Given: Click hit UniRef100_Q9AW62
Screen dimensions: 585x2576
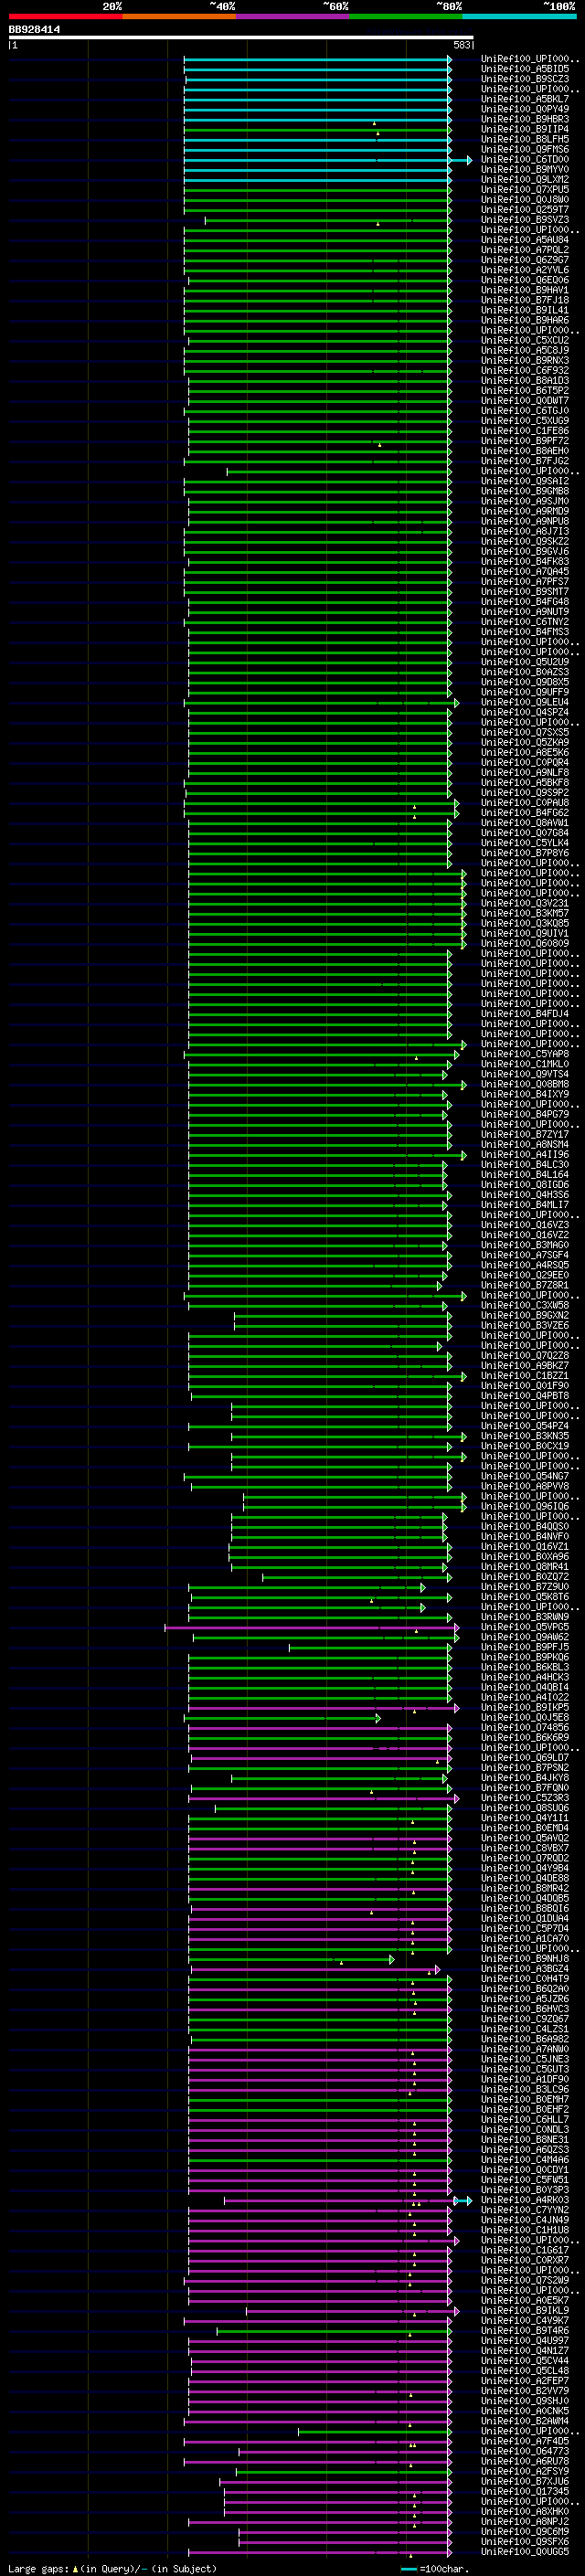Looking at the screenshot, I should point(525,1638).
